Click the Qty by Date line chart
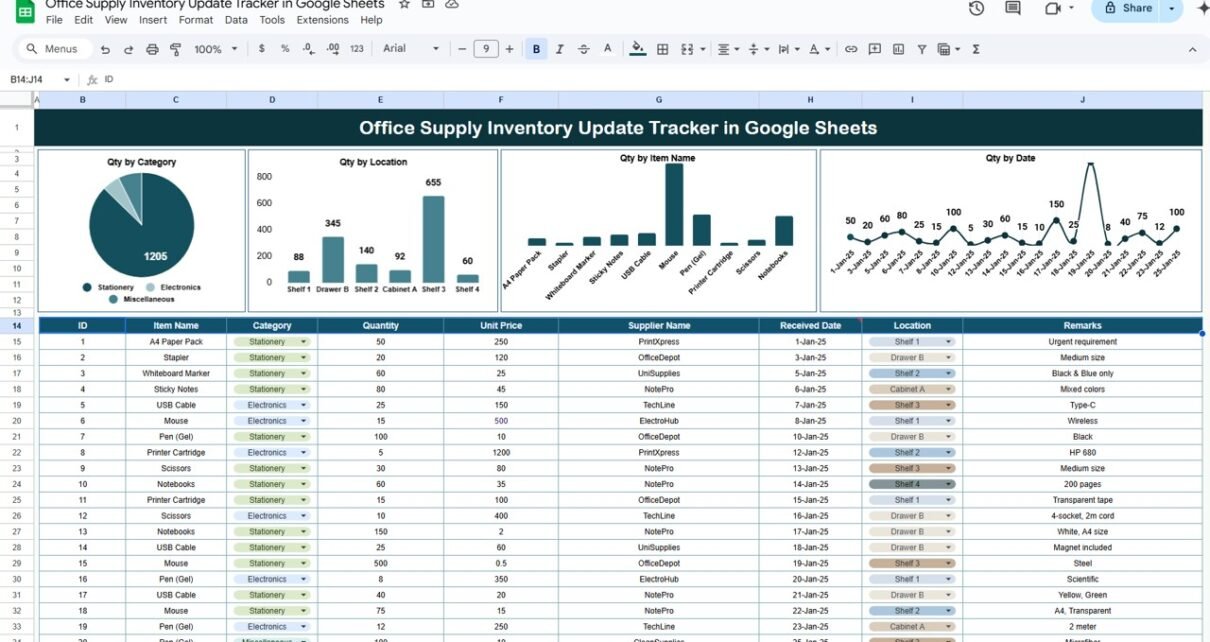The image size is (1210, 642). point(1011,230)
